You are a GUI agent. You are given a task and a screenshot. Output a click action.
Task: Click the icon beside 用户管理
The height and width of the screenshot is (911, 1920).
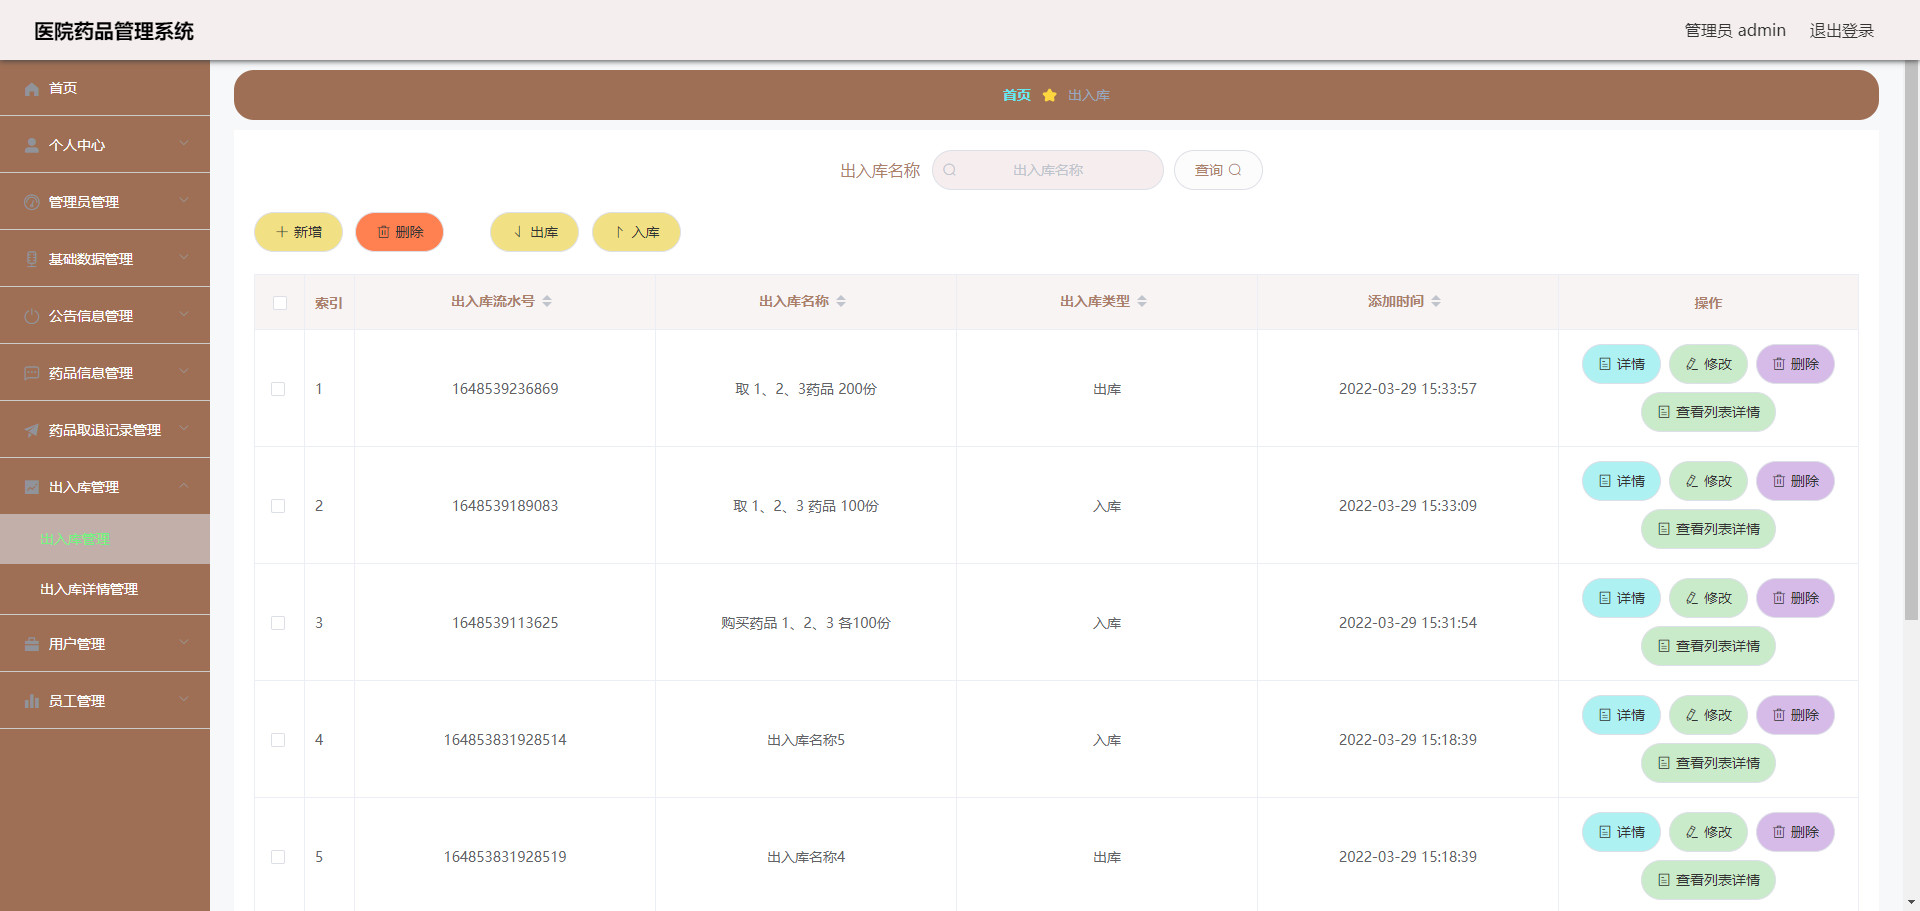click(32, 645)
